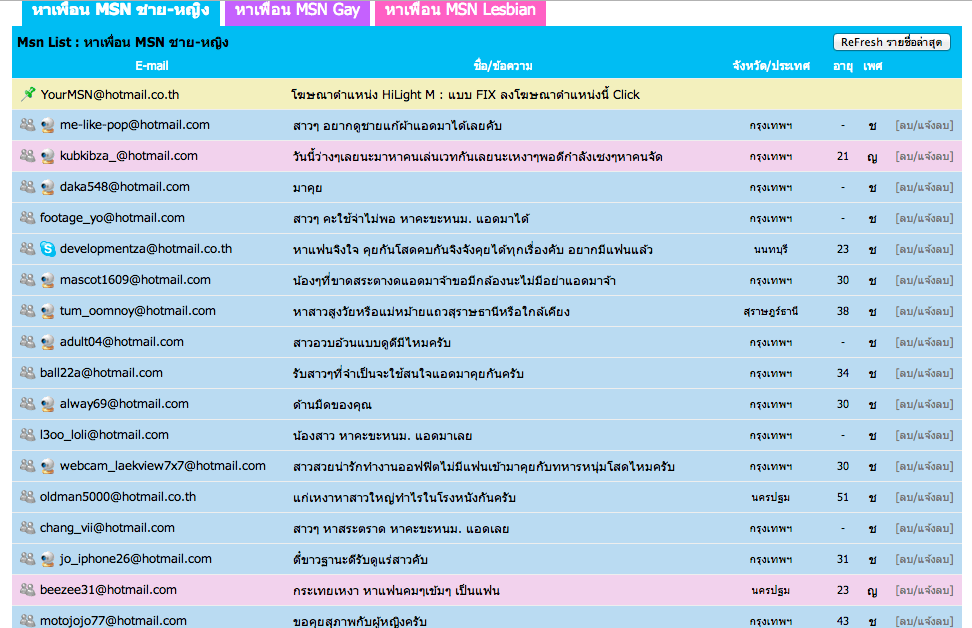Screen dimensions: 972x628
Task: Click the people icon for mascot1609@hotmail.com
Action: 27,280
